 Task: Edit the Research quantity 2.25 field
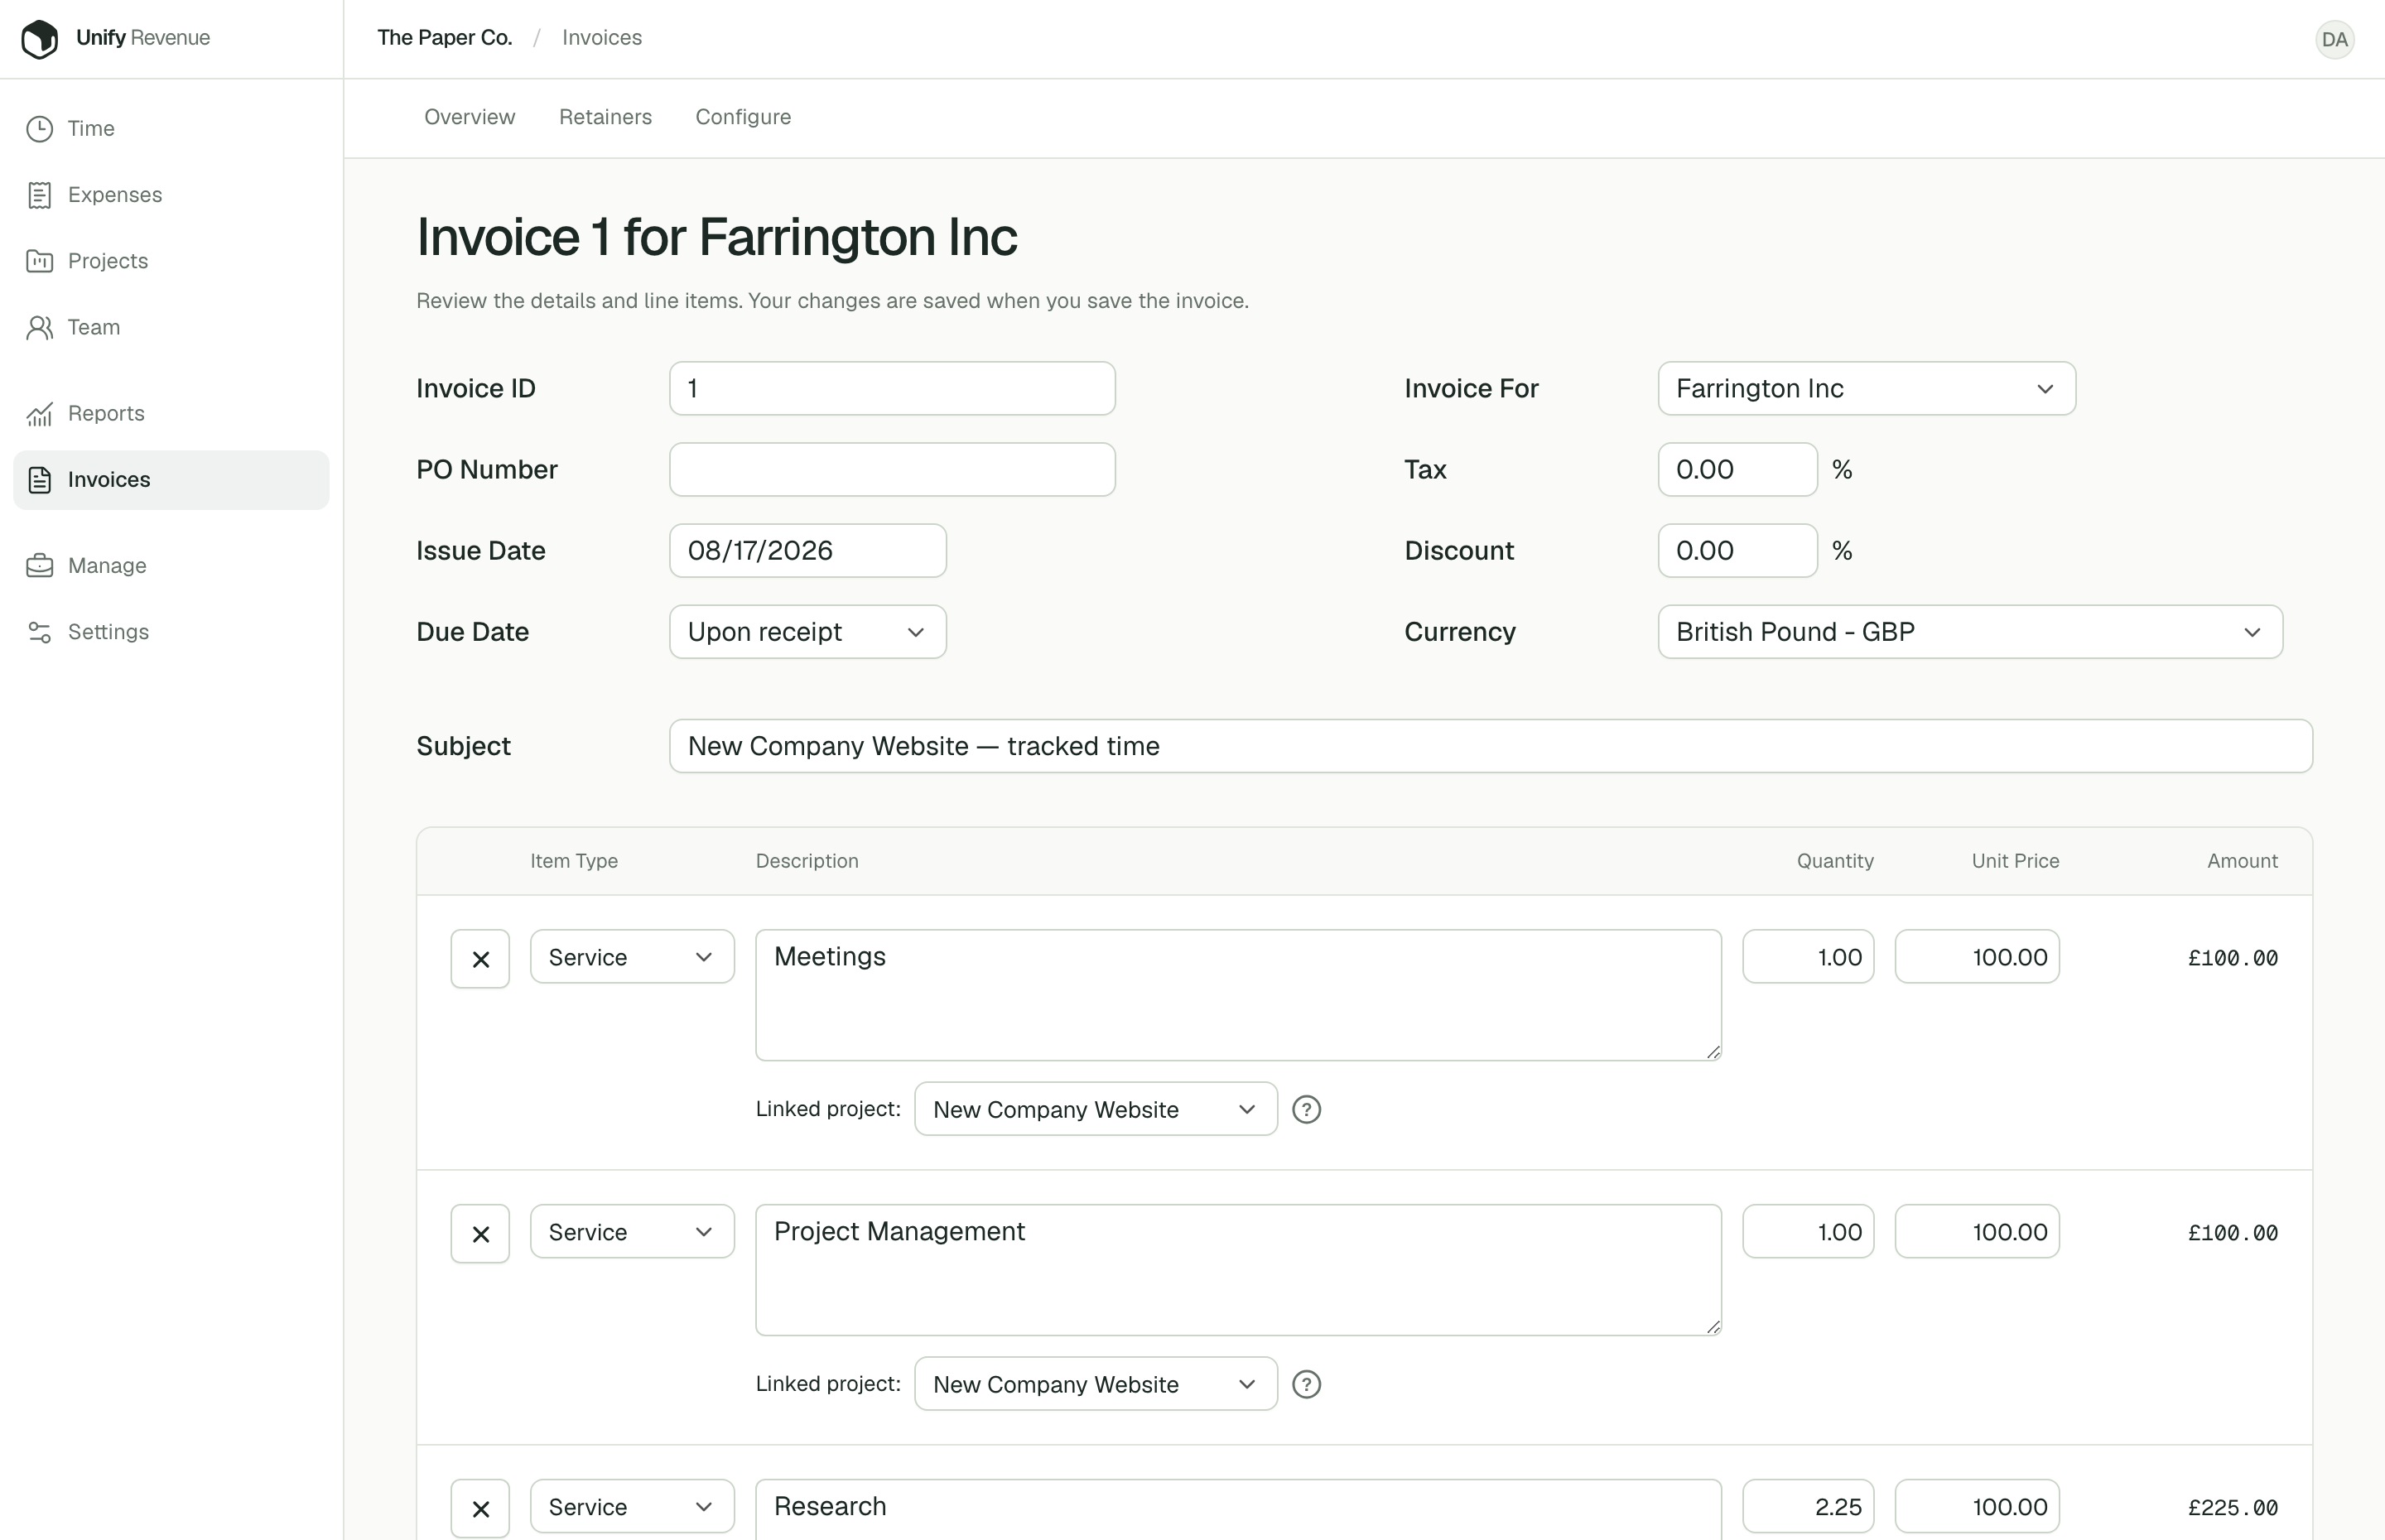1808,1507
